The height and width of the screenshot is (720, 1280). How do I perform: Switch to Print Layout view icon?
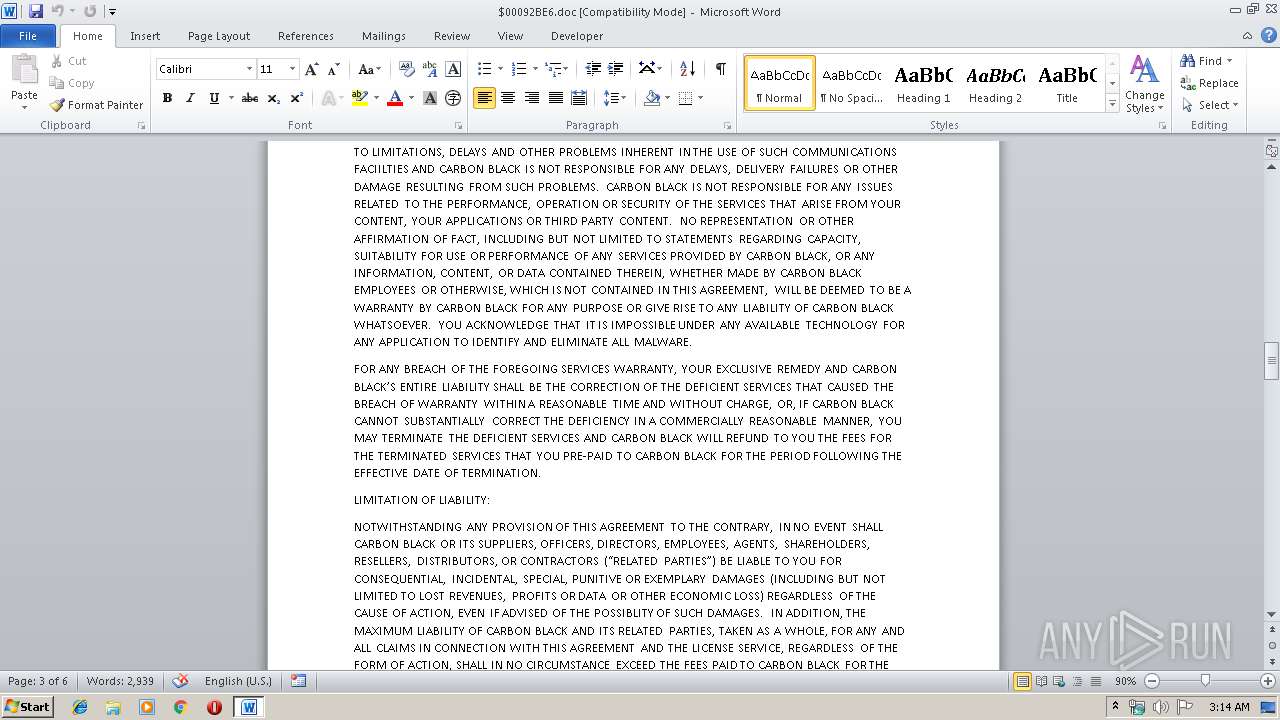[x=1022, y=681]
